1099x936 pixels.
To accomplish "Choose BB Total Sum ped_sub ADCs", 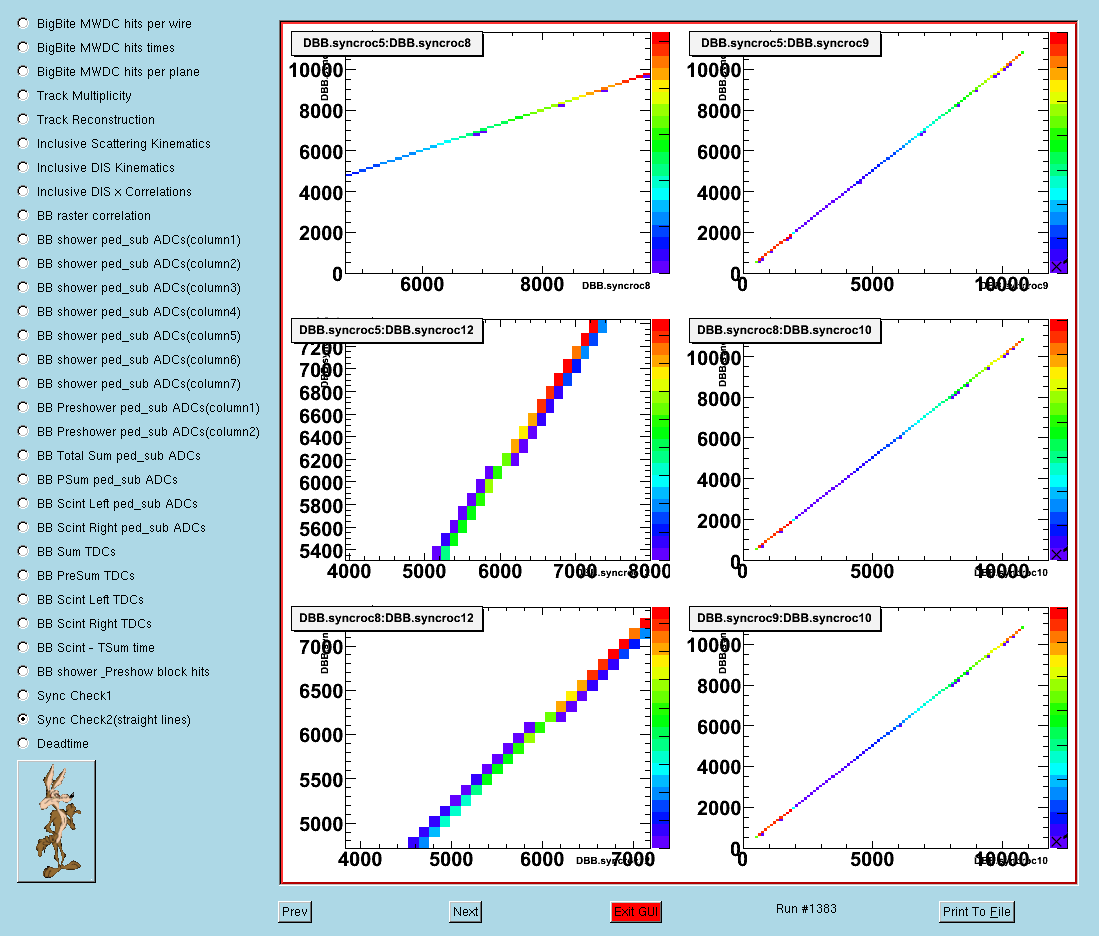I will (x=23, y=455).
